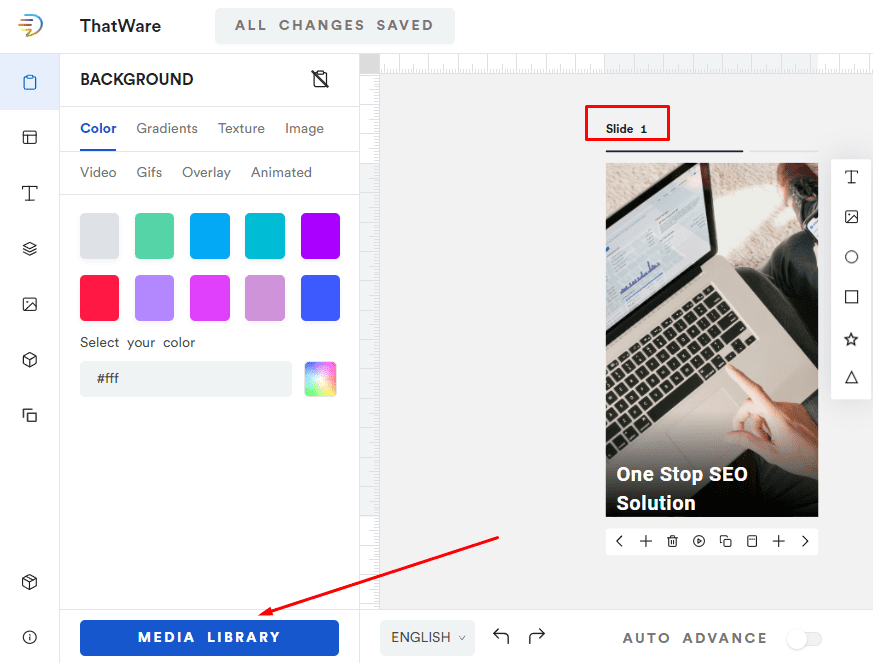The image size is (873, 663).
Task: Open the Background clipboard sidebar icon
Action: (x=30, y=82)
